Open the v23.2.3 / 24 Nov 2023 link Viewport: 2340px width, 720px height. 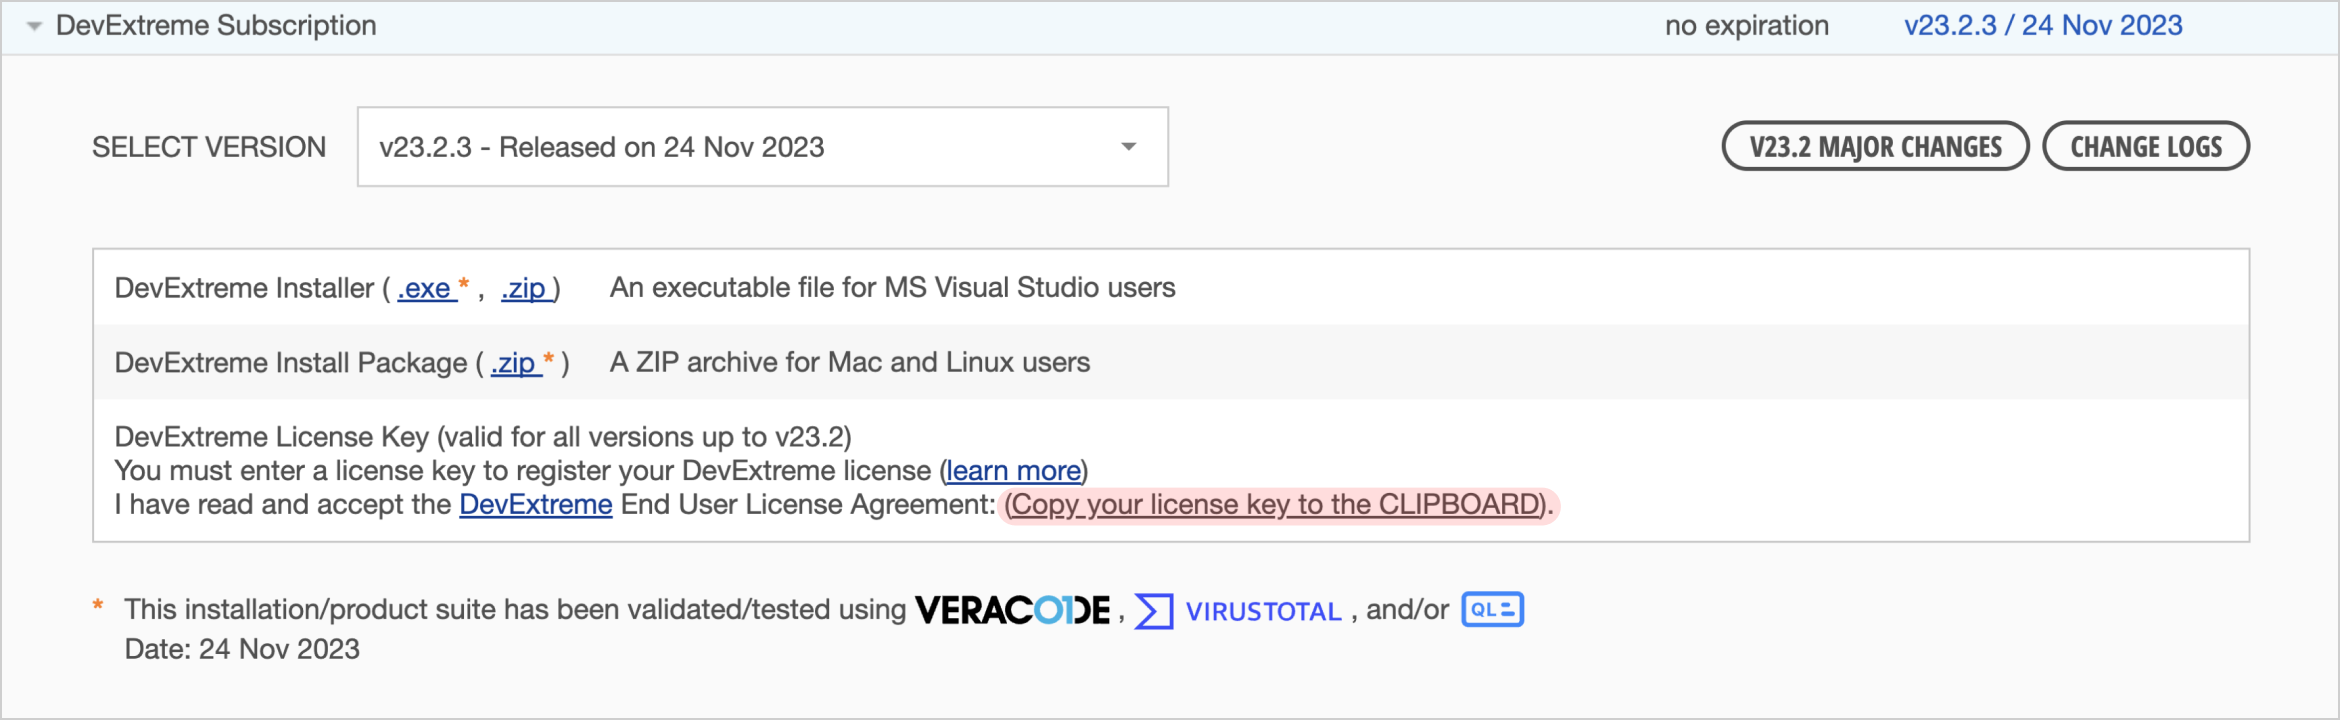tap(2042, 26)
